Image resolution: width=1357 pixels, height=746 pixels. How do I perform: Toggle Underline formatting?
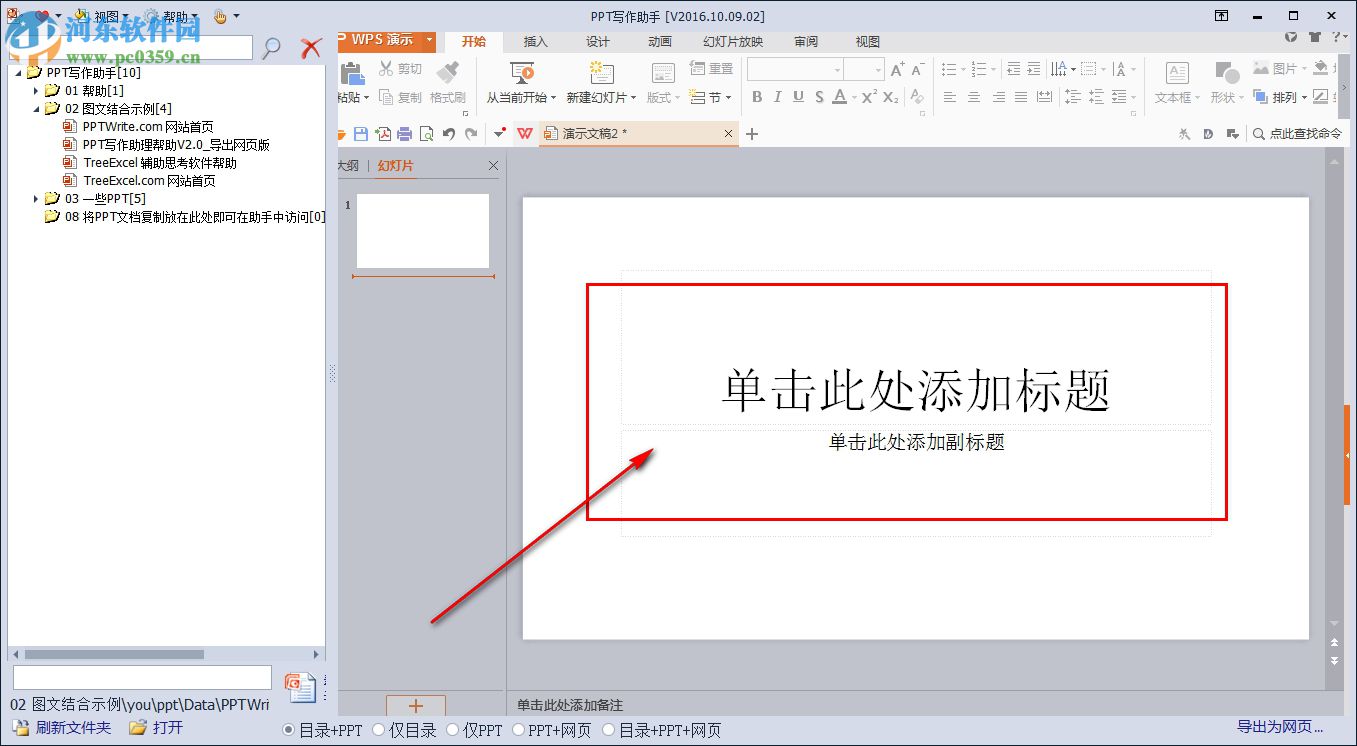[x=798, y=97]
